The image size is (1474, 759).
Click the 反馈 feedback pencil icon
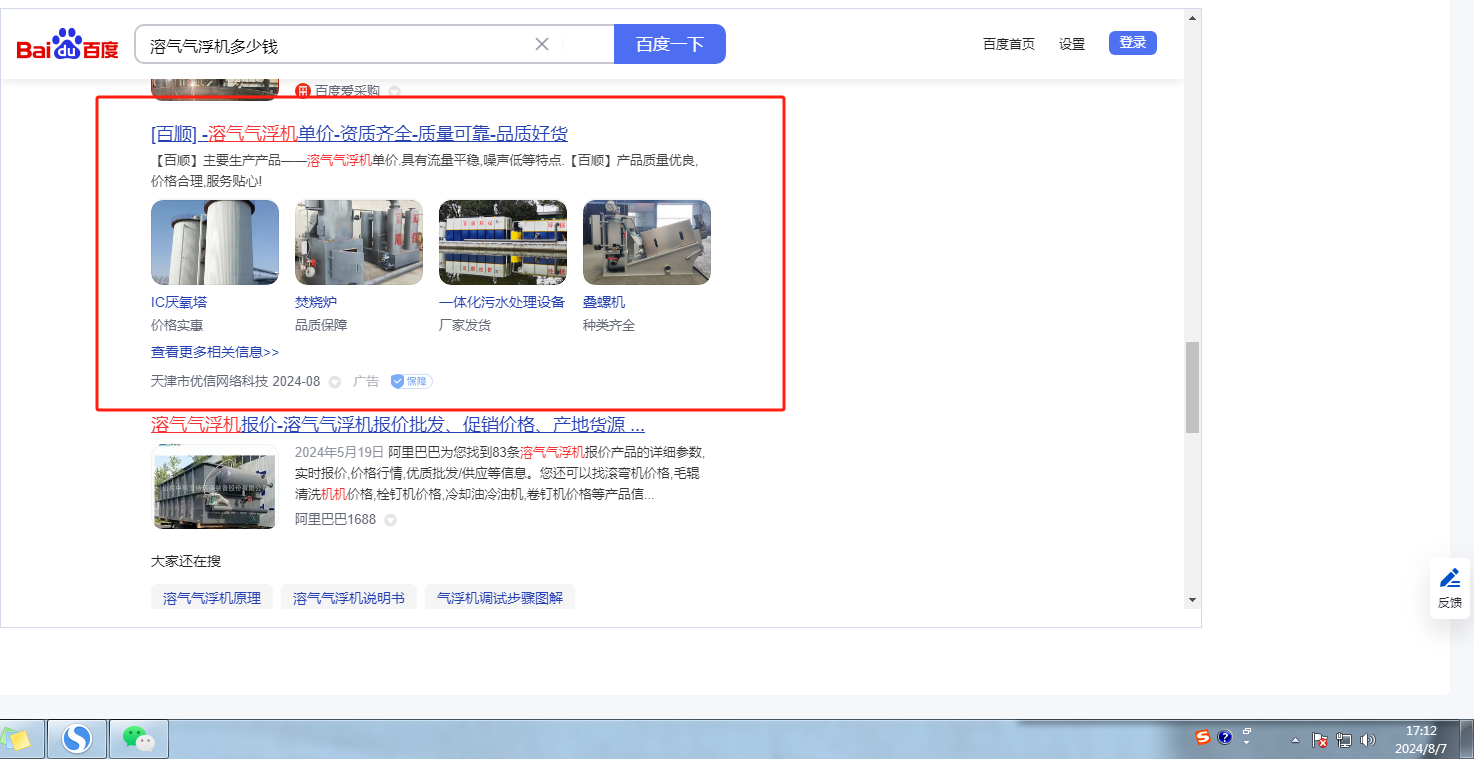pyautogui.click(x=1450, y=578)
